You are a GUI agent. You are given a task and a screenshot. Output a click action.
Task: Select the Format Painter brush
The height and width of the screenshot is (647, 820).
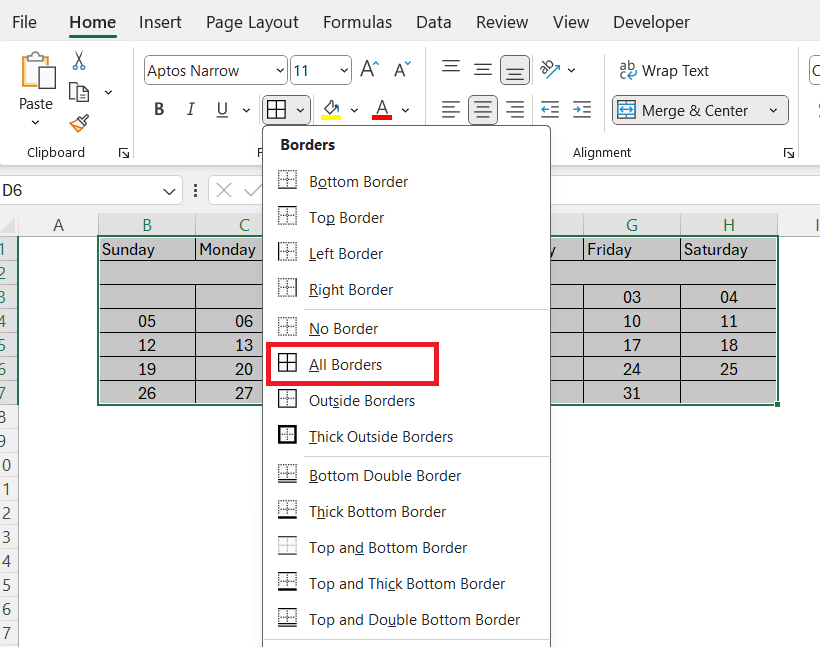point(79,123)
